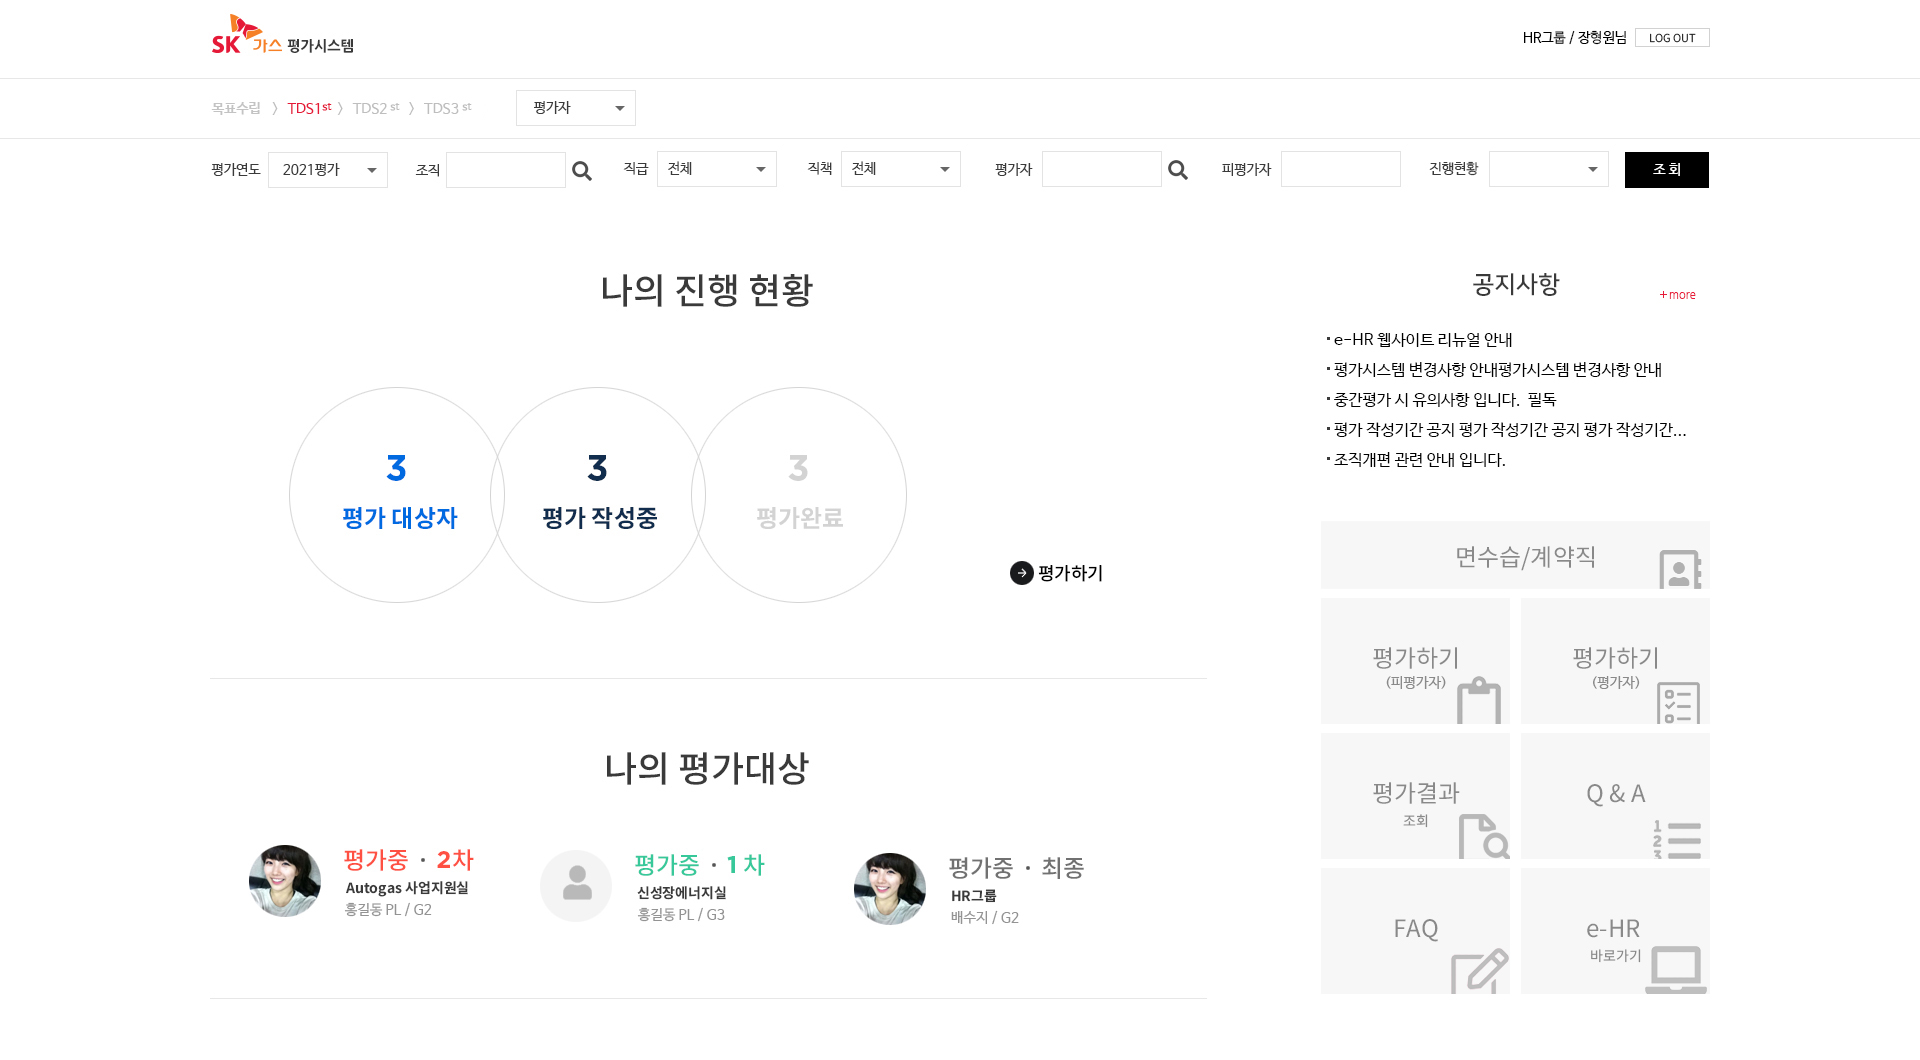Open the e-HR 바로가기 tile
The height and width of the screenshot is (1060, 1920).
tap(1614, 931)
